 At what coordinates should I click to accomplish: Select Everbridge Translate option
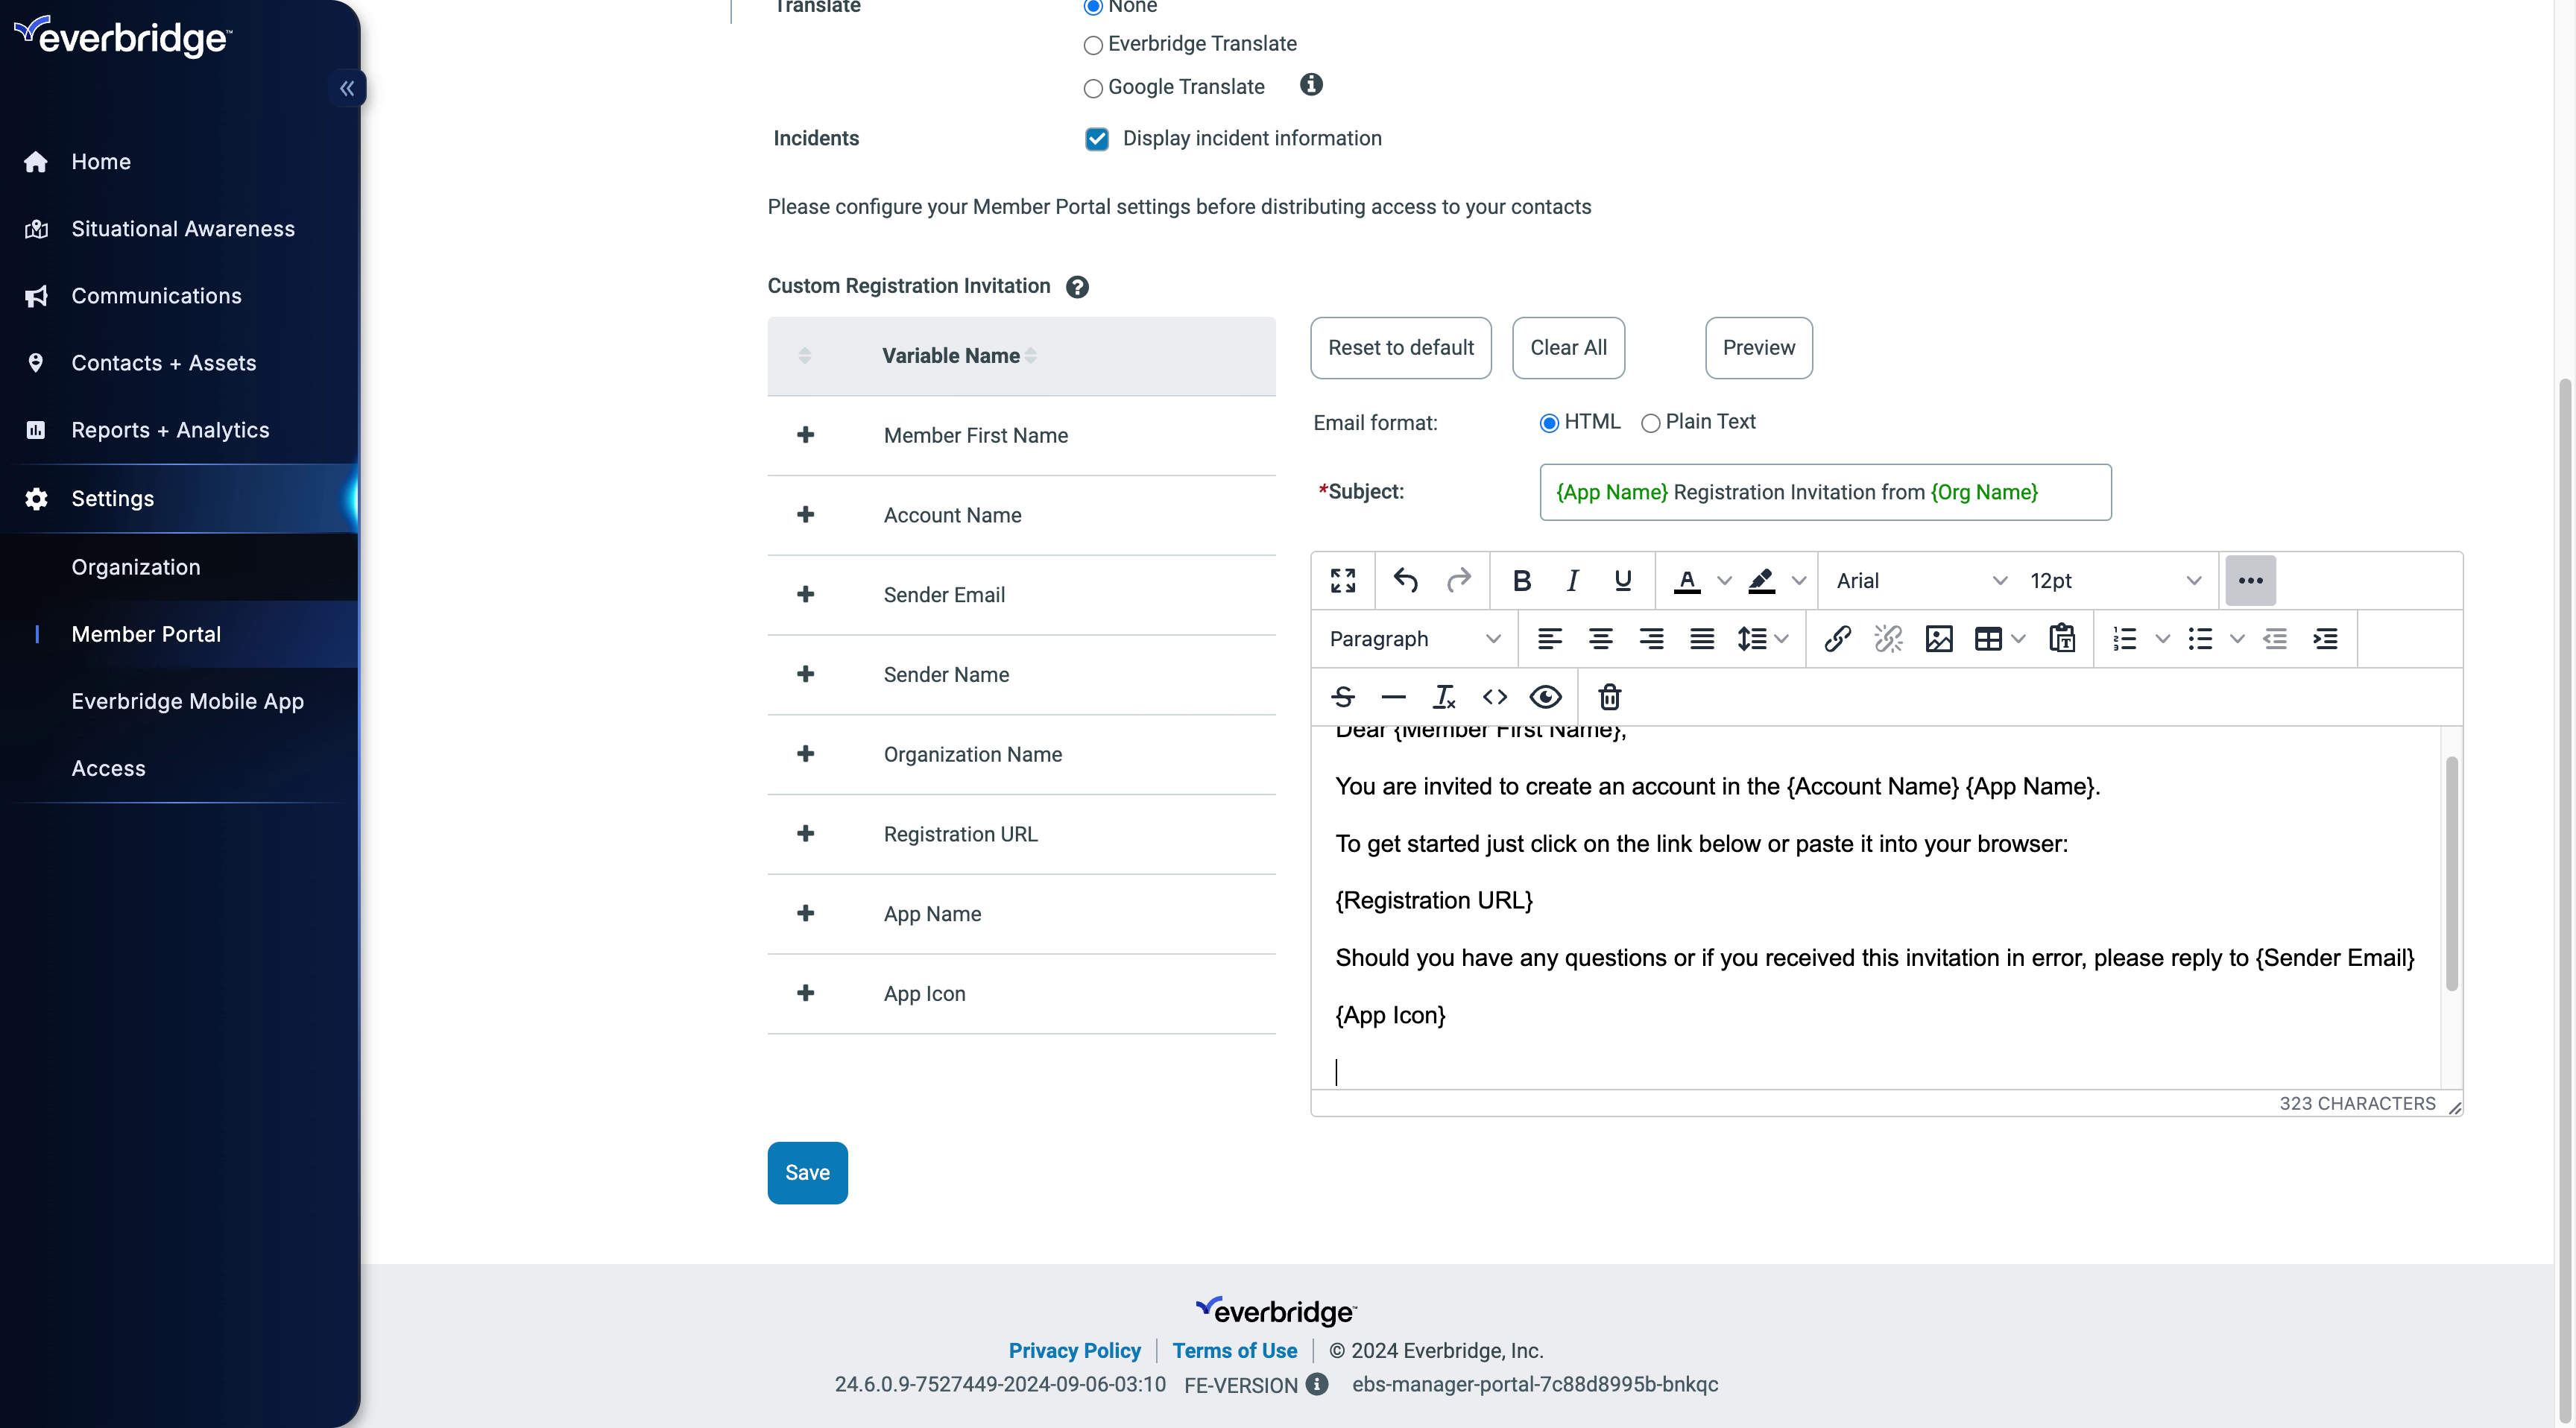[1093, 45]
